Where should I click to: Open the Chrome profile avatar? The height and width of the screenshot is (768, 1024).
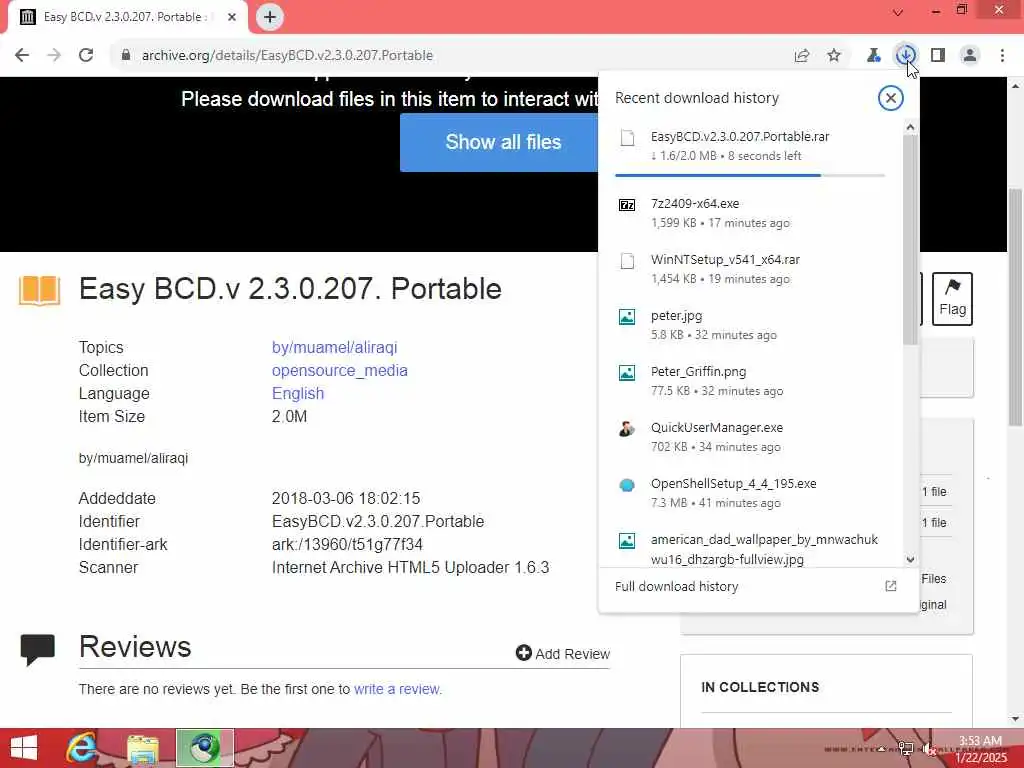click(x=970, y=56)
